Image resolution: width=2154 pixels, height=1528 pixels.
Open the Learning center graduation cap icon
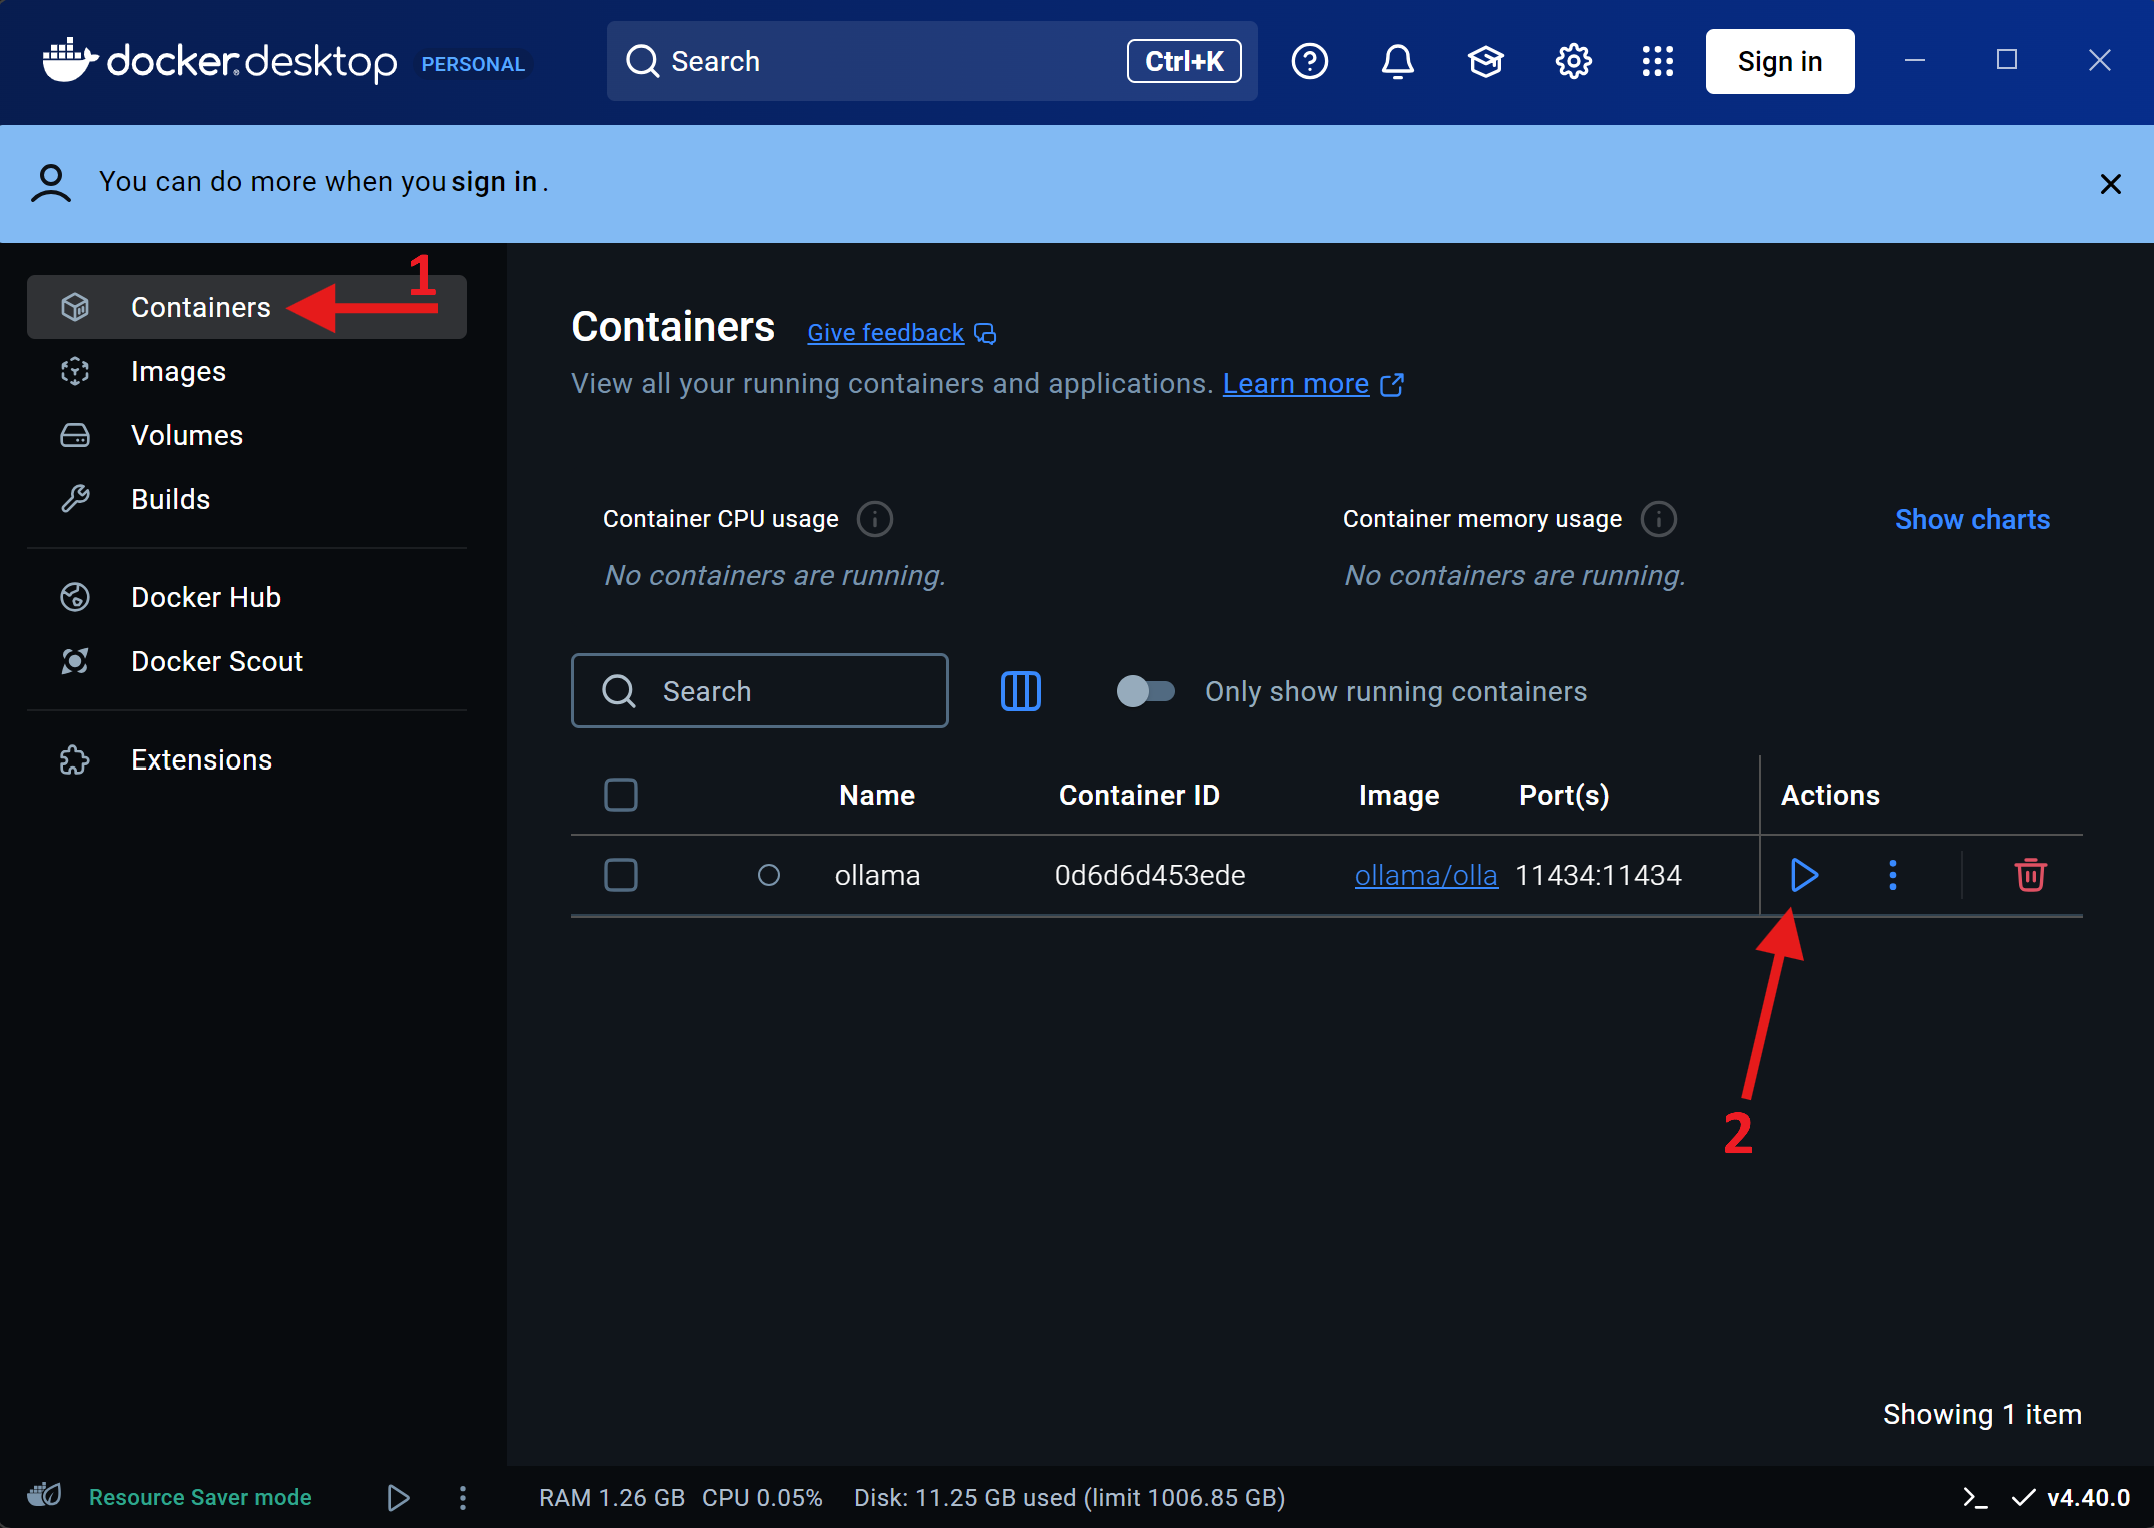click(1485, 62)
